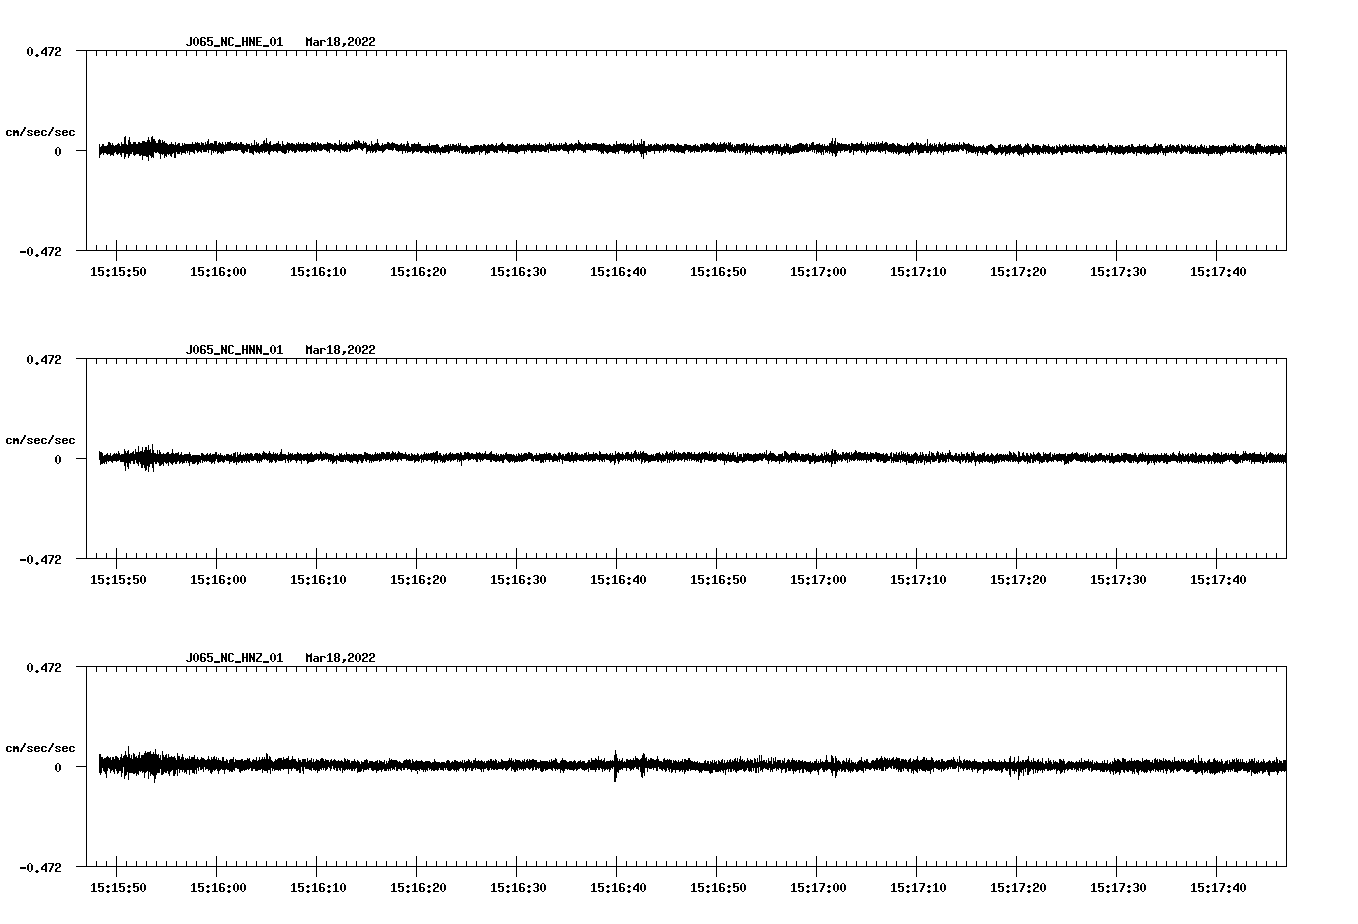Screen dimensions: 1358x924
Task: Select 15:17:10 tick label under HNN plot
Action: [918, 580]
